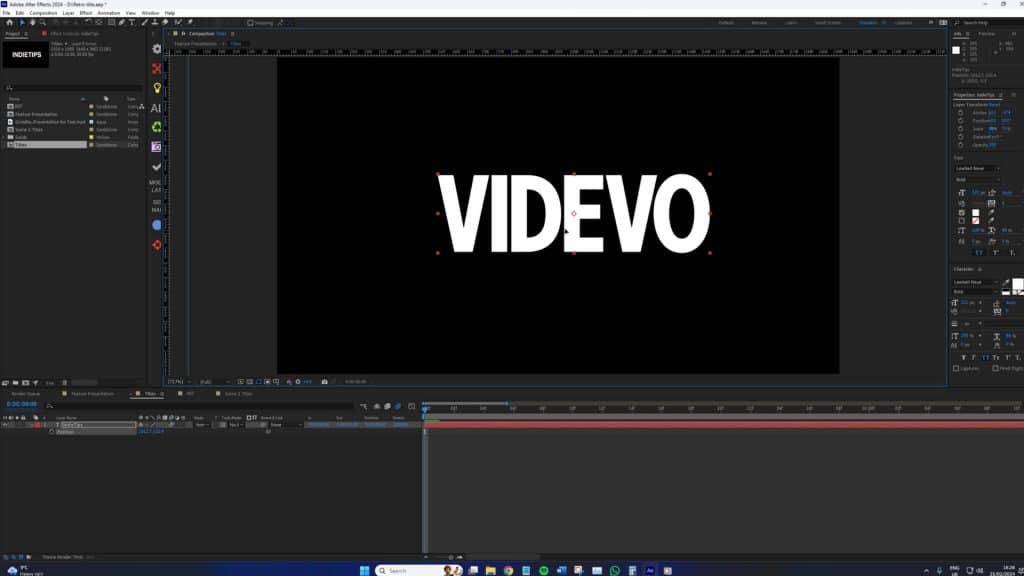Create a new folder in the Project panel
This screenshot has height=576, width=1024.
[x=15, y=383]
